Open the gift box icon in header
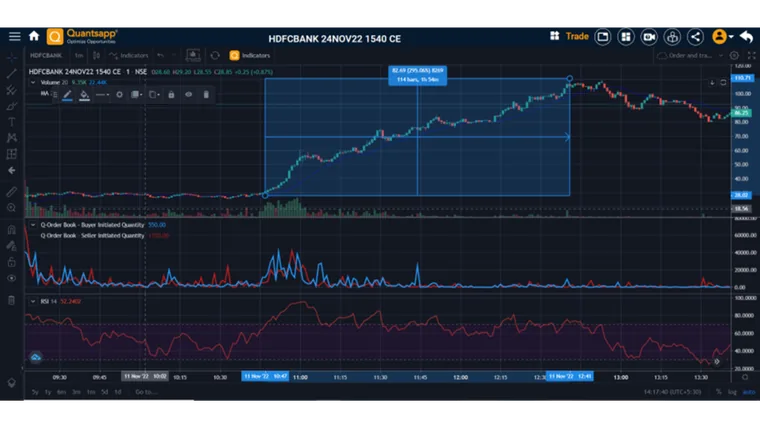The height and width of the screenshot is (428, 760). (672, 37)
